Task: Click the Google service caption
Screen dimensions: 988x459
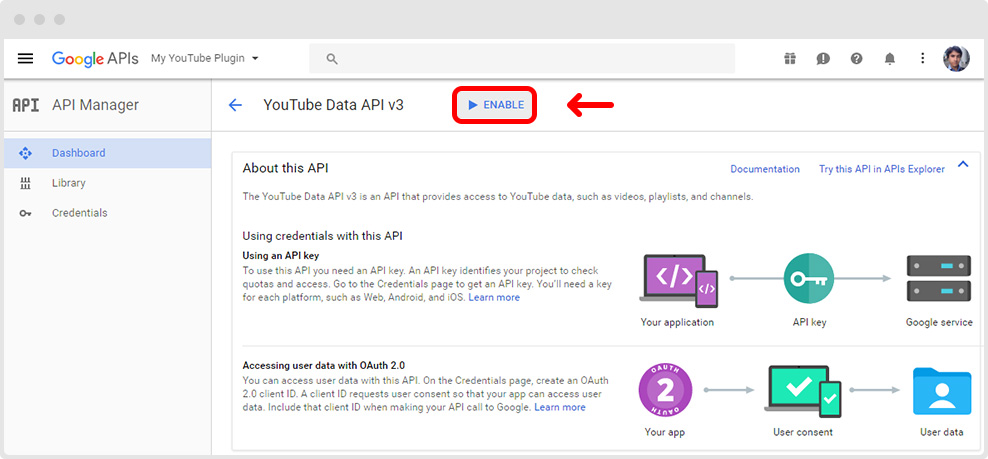Action: 939,322
